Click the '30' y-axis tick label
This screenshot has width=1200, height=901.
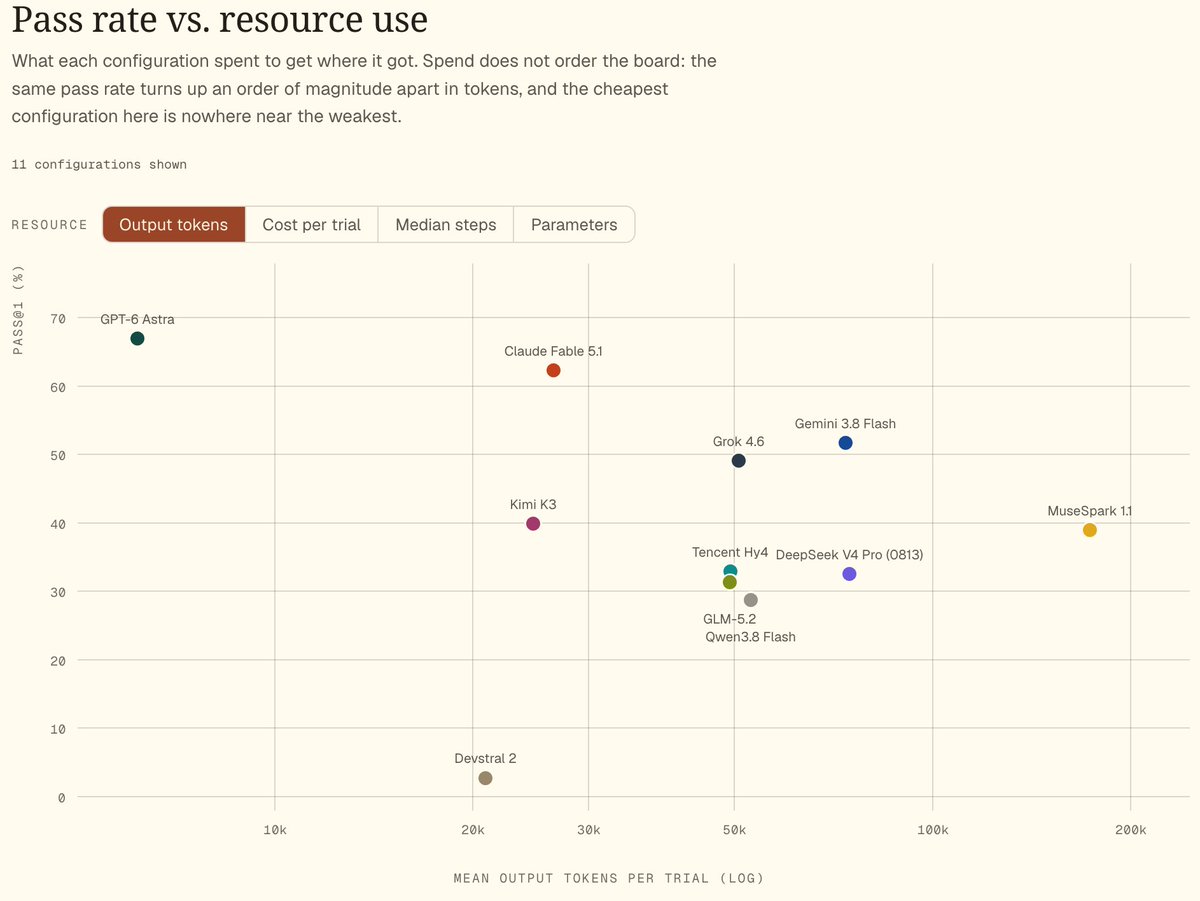point(58,592)
